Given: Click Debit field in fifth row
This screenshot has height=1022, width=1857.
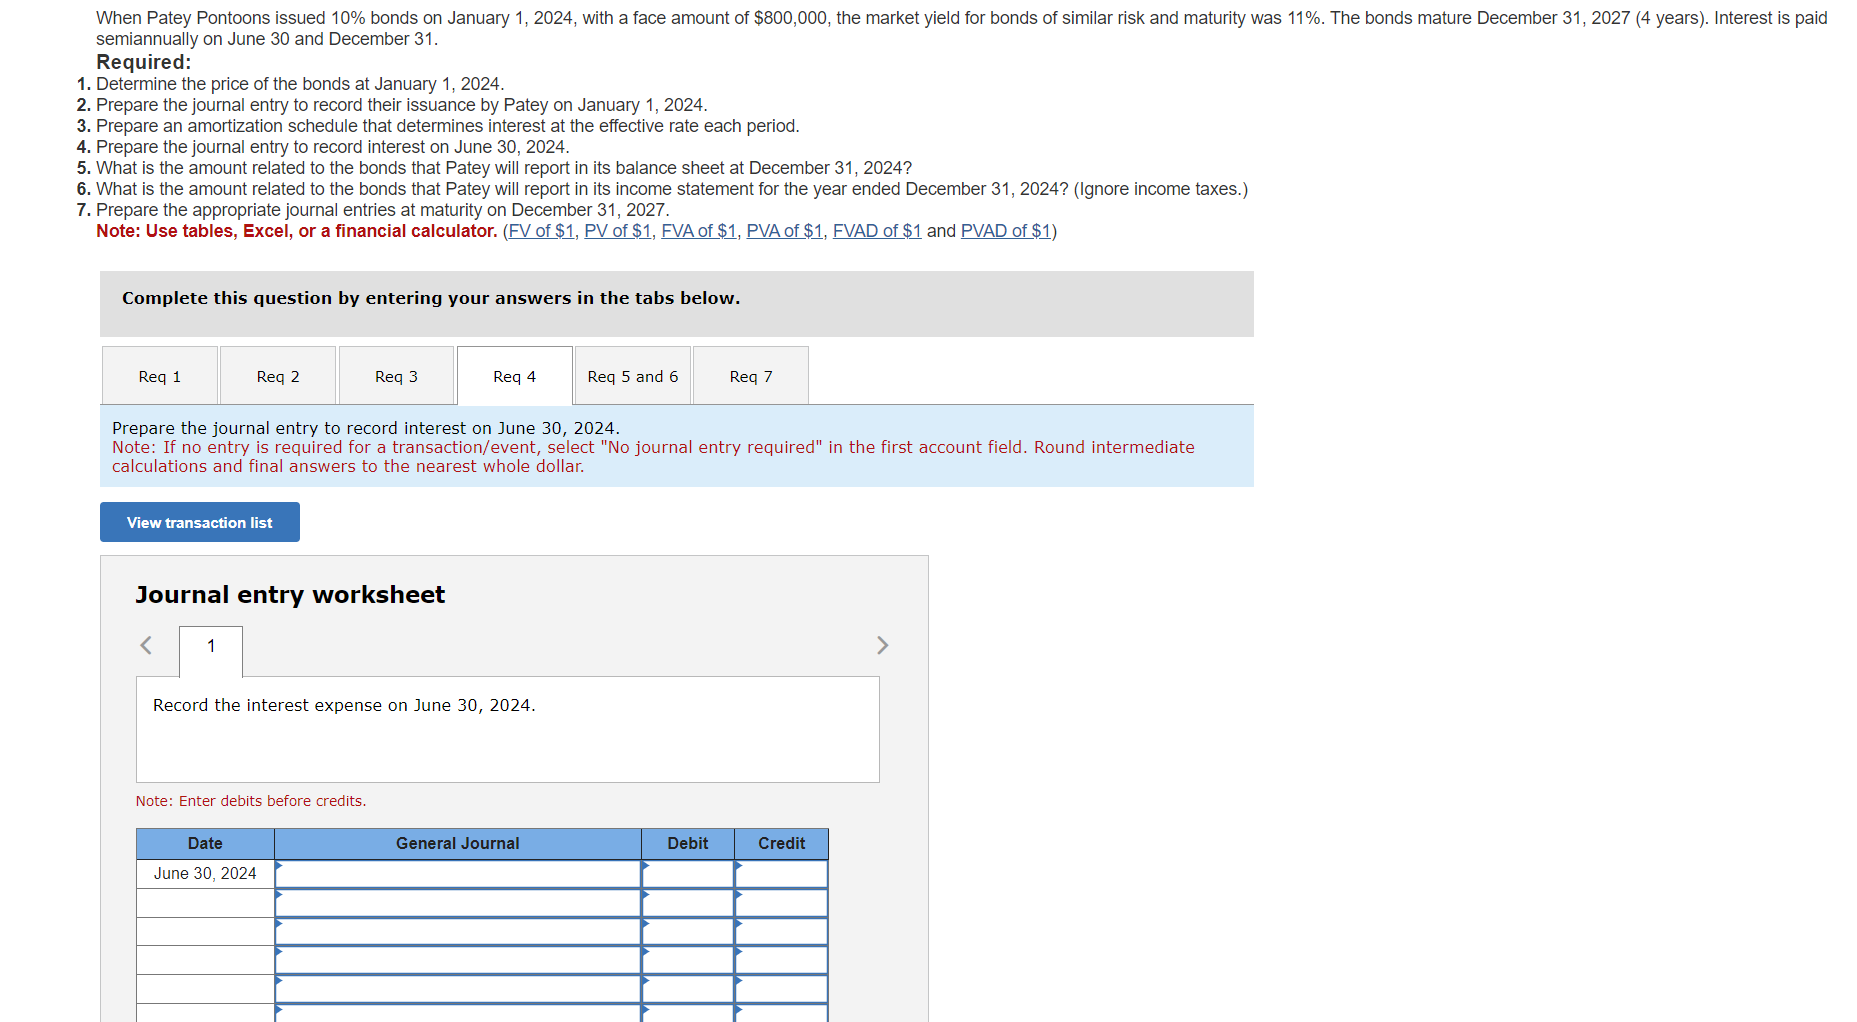Looking at the screenshot, I should (x=688, y=990).
